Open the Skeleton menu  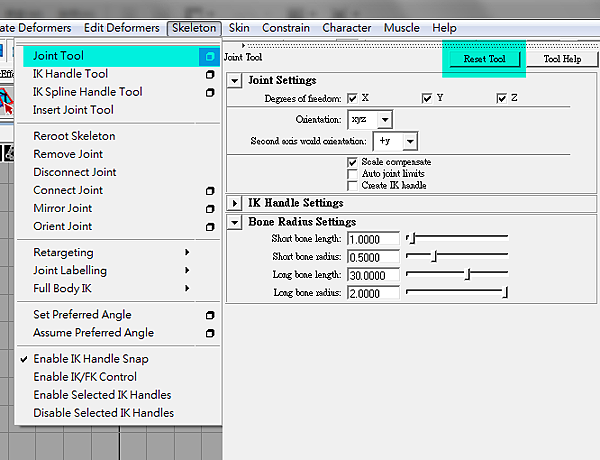[x=194, y=28]
